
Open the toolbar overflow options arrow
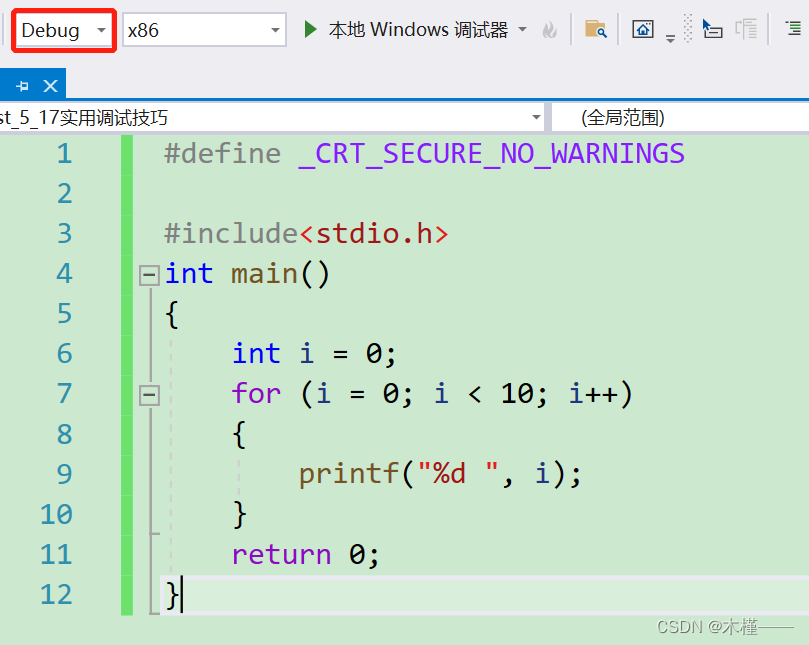point(670,38)
